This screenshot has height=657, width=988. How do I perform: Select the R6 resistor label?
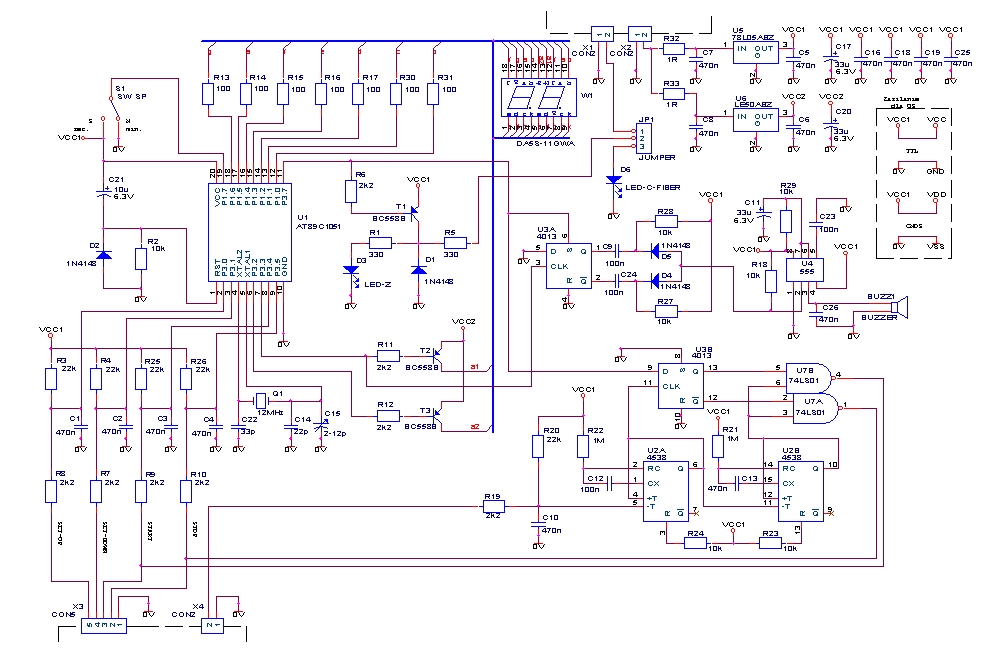pos(360,174)
